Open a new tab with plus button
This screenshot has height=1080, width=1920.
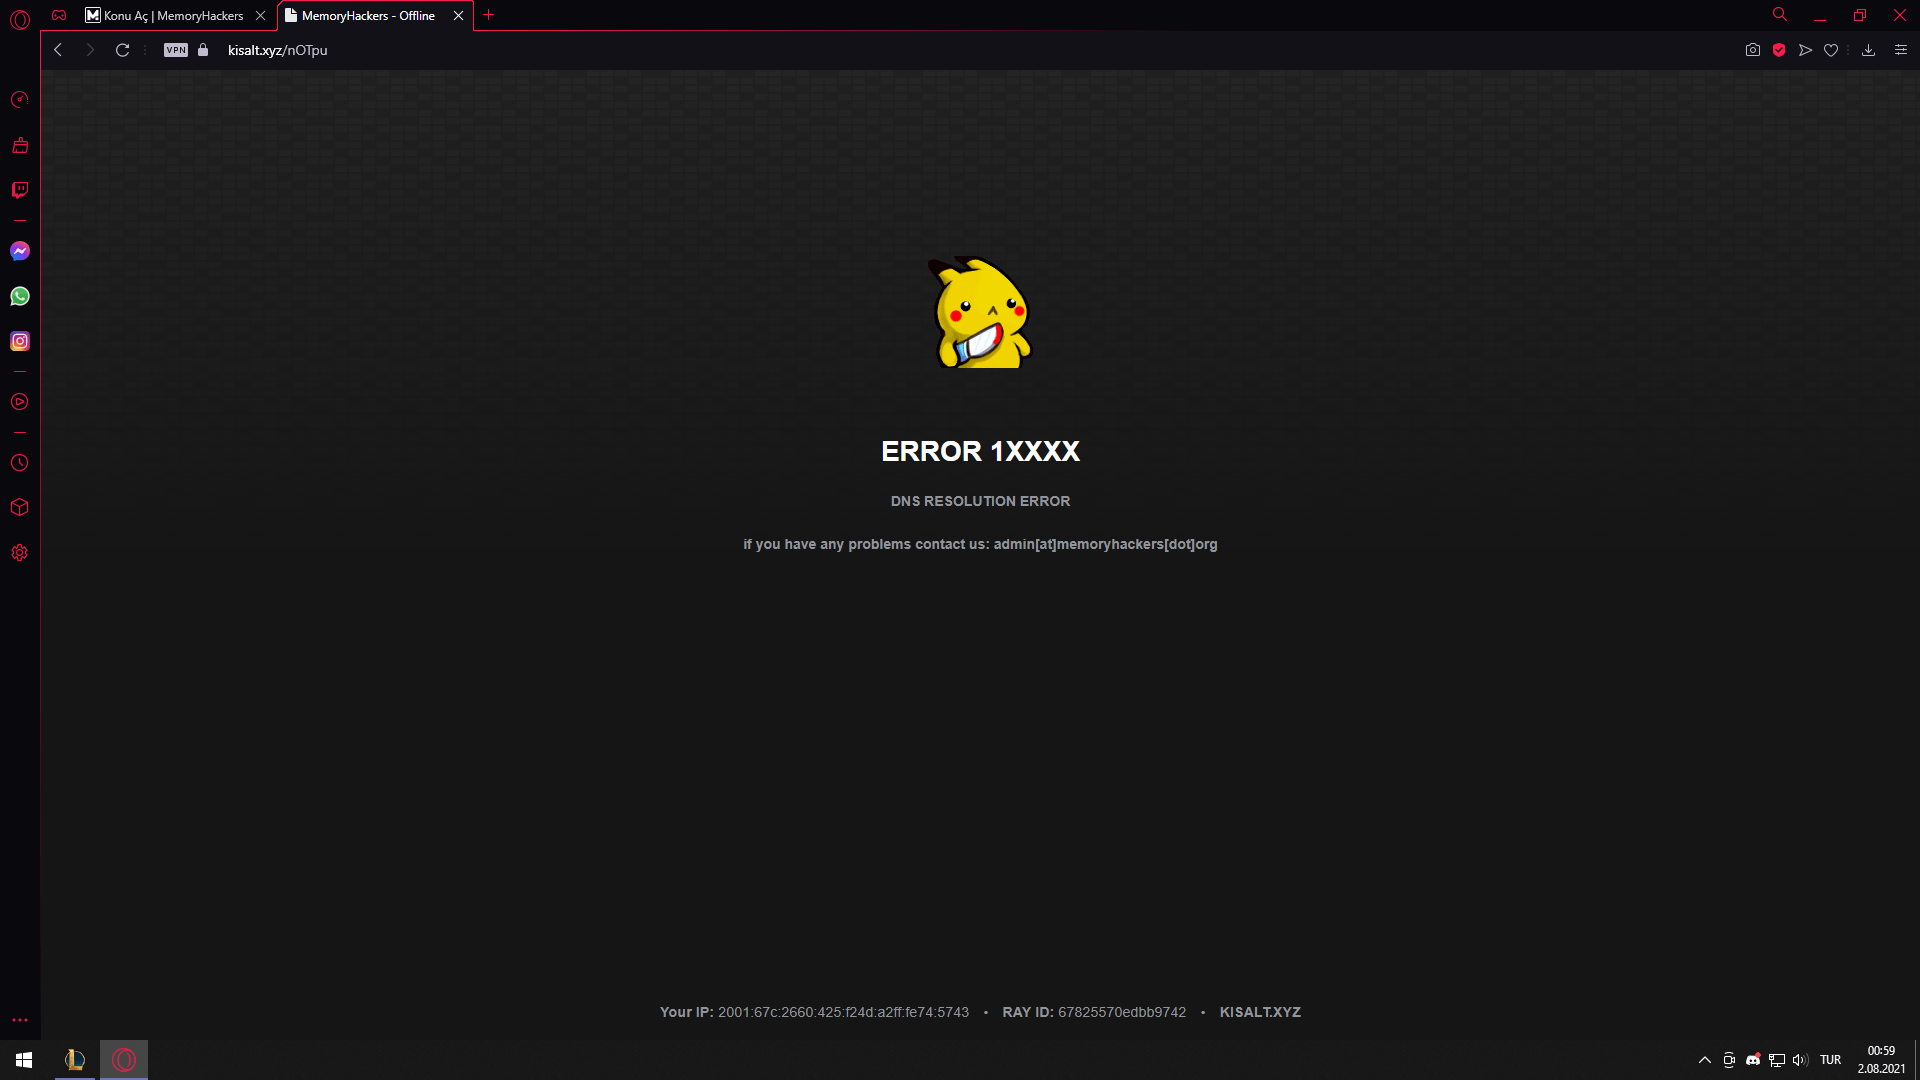tap(488, 15)
